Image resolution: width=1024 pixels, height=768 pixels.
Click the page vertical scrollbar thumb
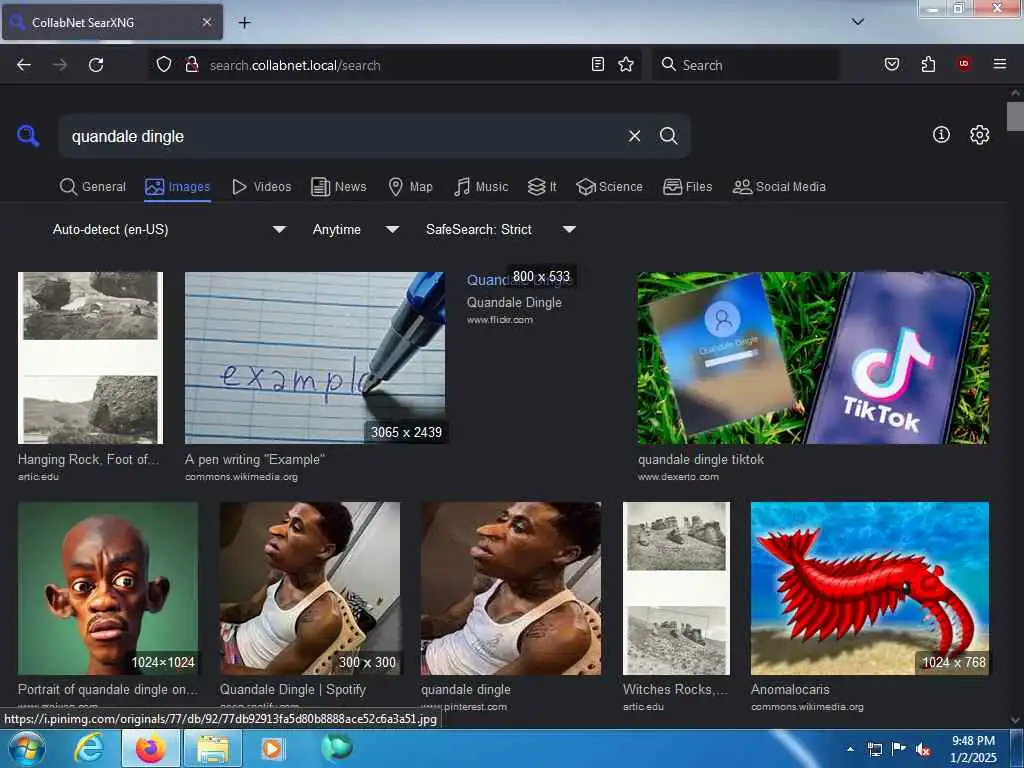[x=1015, y=116]
